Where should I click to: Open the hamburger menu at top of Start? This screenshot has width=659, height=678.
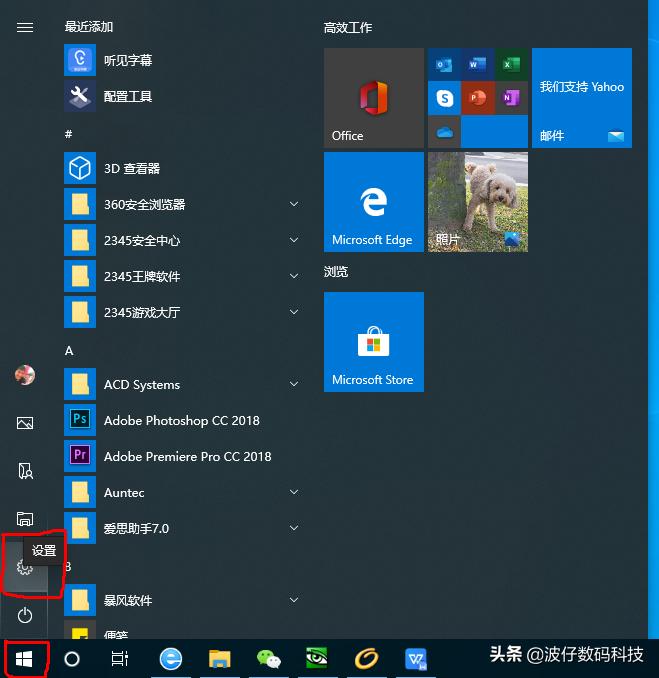(25, 27)
